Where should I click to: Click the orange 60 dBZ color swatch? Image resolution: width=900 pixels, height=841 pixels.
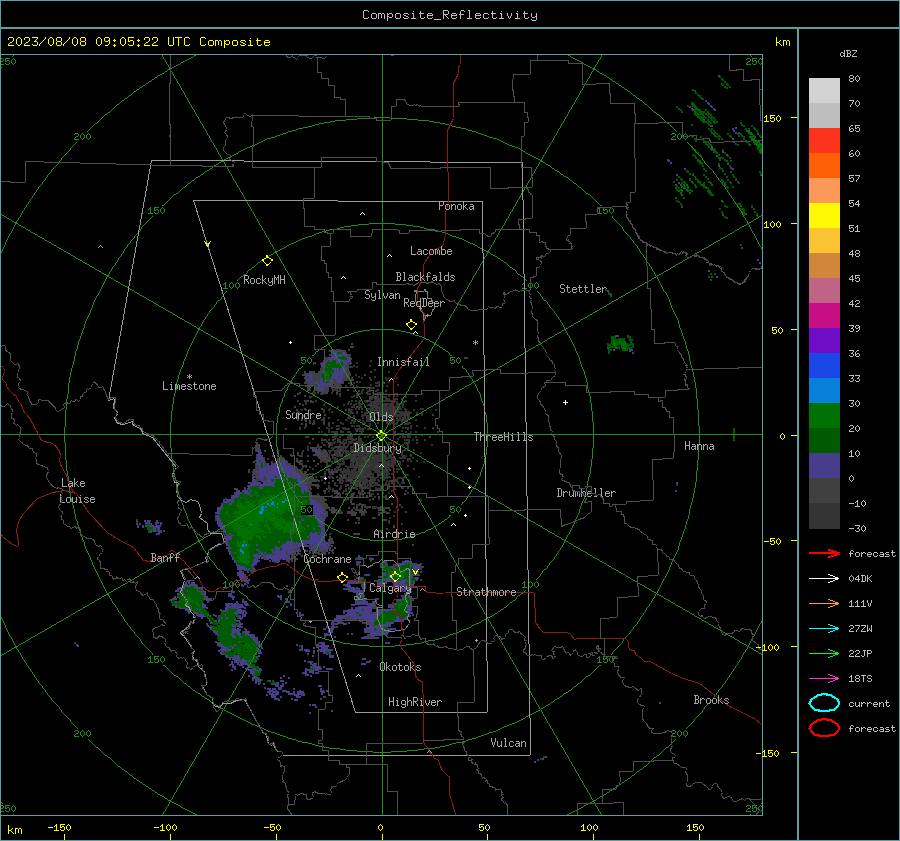click(x=824, y=165)
